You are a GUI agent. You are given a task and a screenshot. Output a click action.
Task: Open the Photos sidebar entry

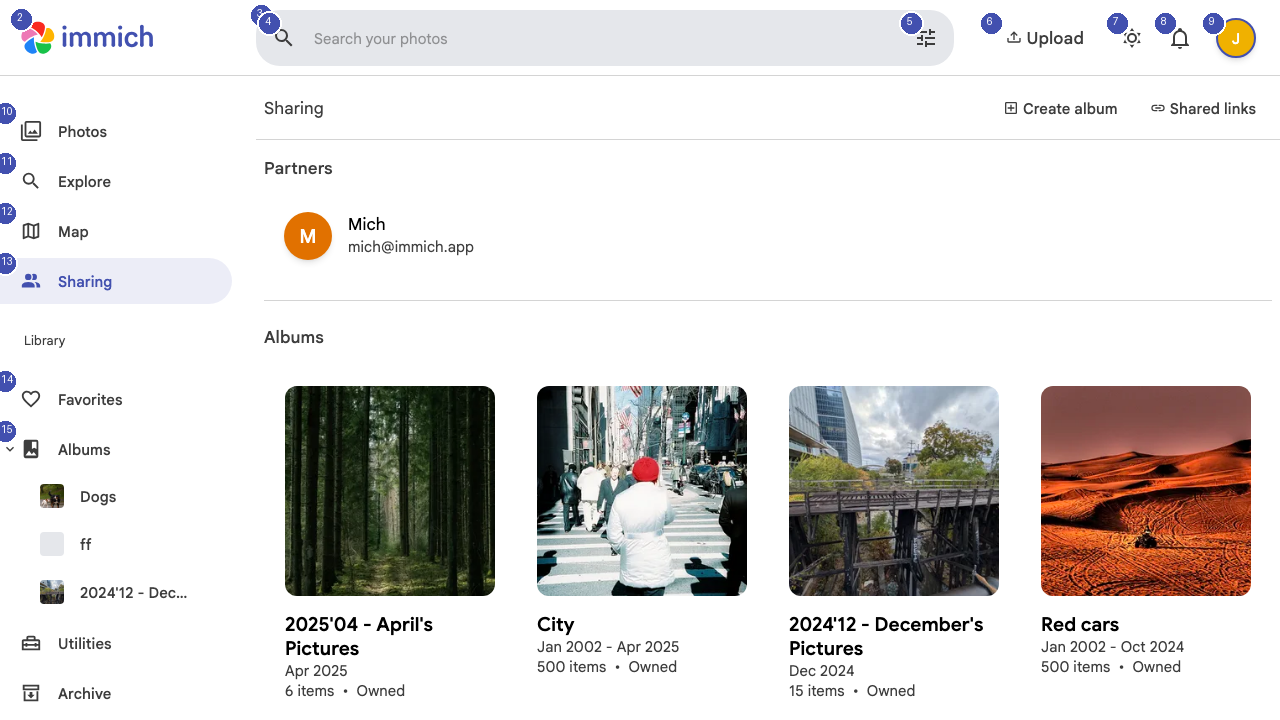coord(82,131)
